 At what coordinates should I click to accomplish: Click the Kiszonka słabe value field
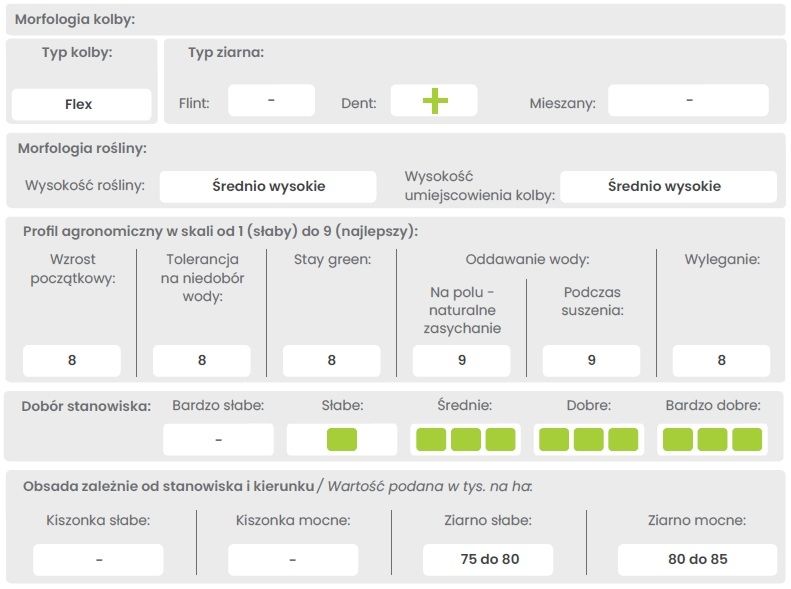98,560
